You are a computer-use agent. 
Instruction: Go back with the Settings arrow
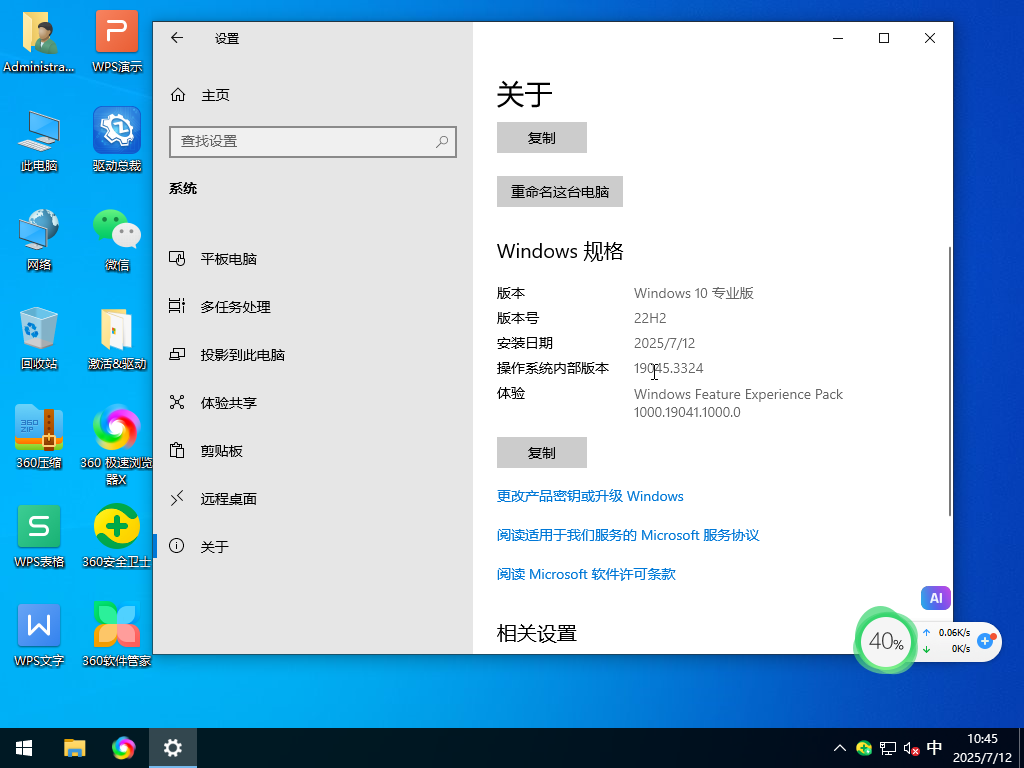[x=177, y=38]
